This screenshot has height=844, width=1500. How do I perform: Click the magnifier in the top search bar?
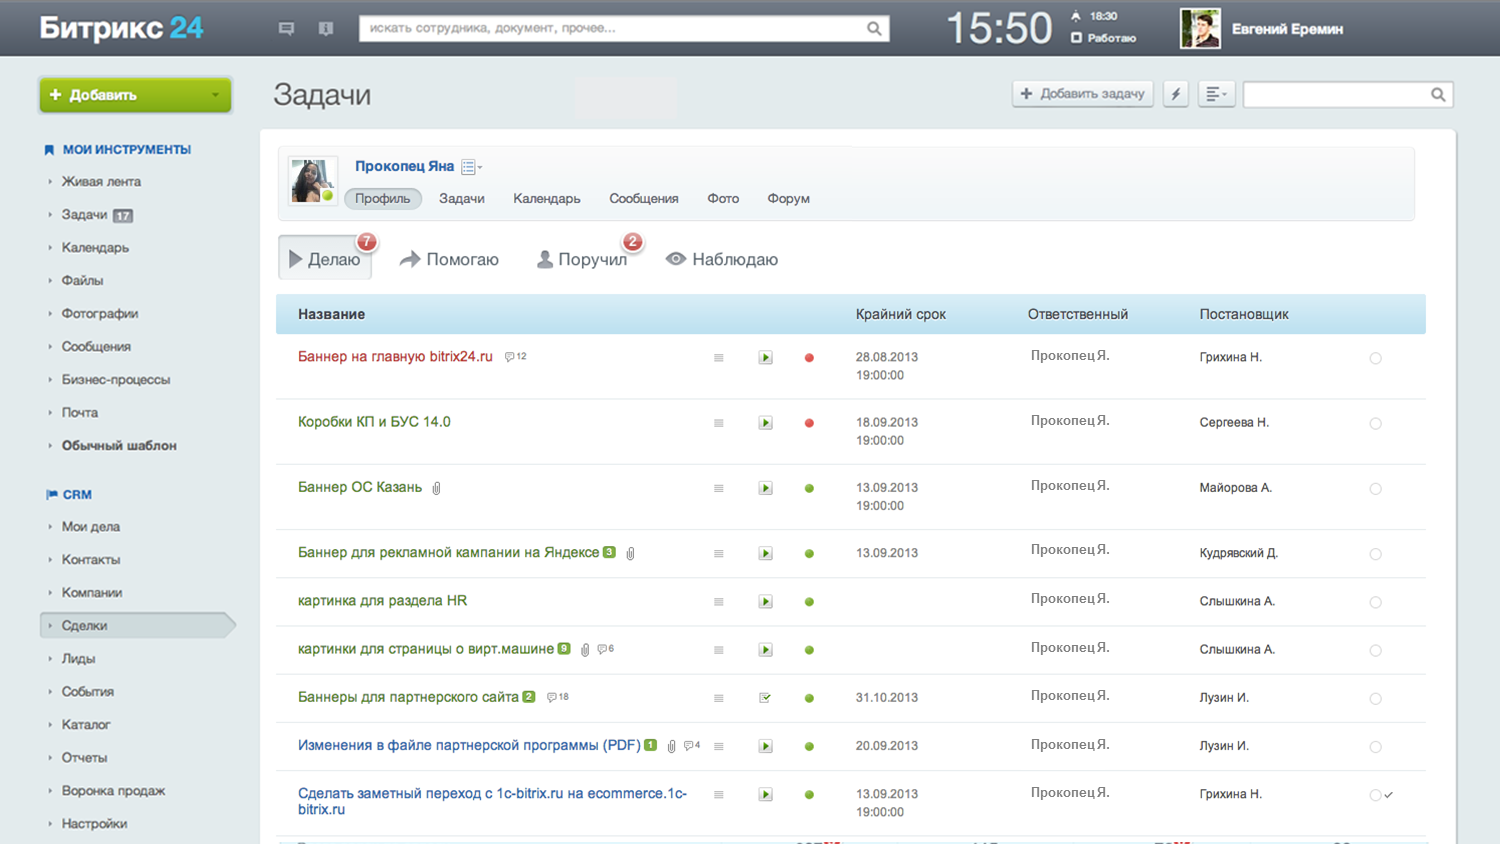pos(874,29)
